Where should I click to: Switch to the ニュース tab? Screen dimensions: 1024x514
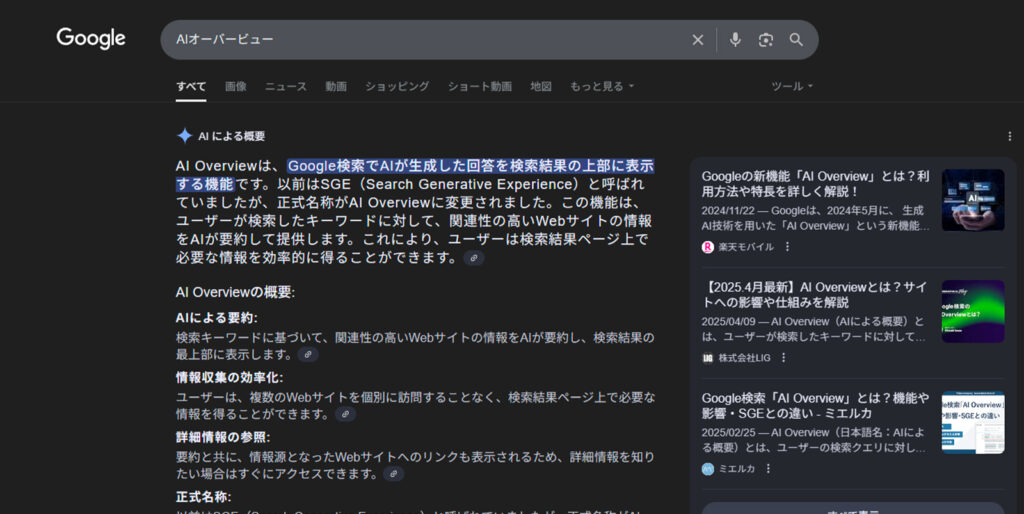point(285,86)
